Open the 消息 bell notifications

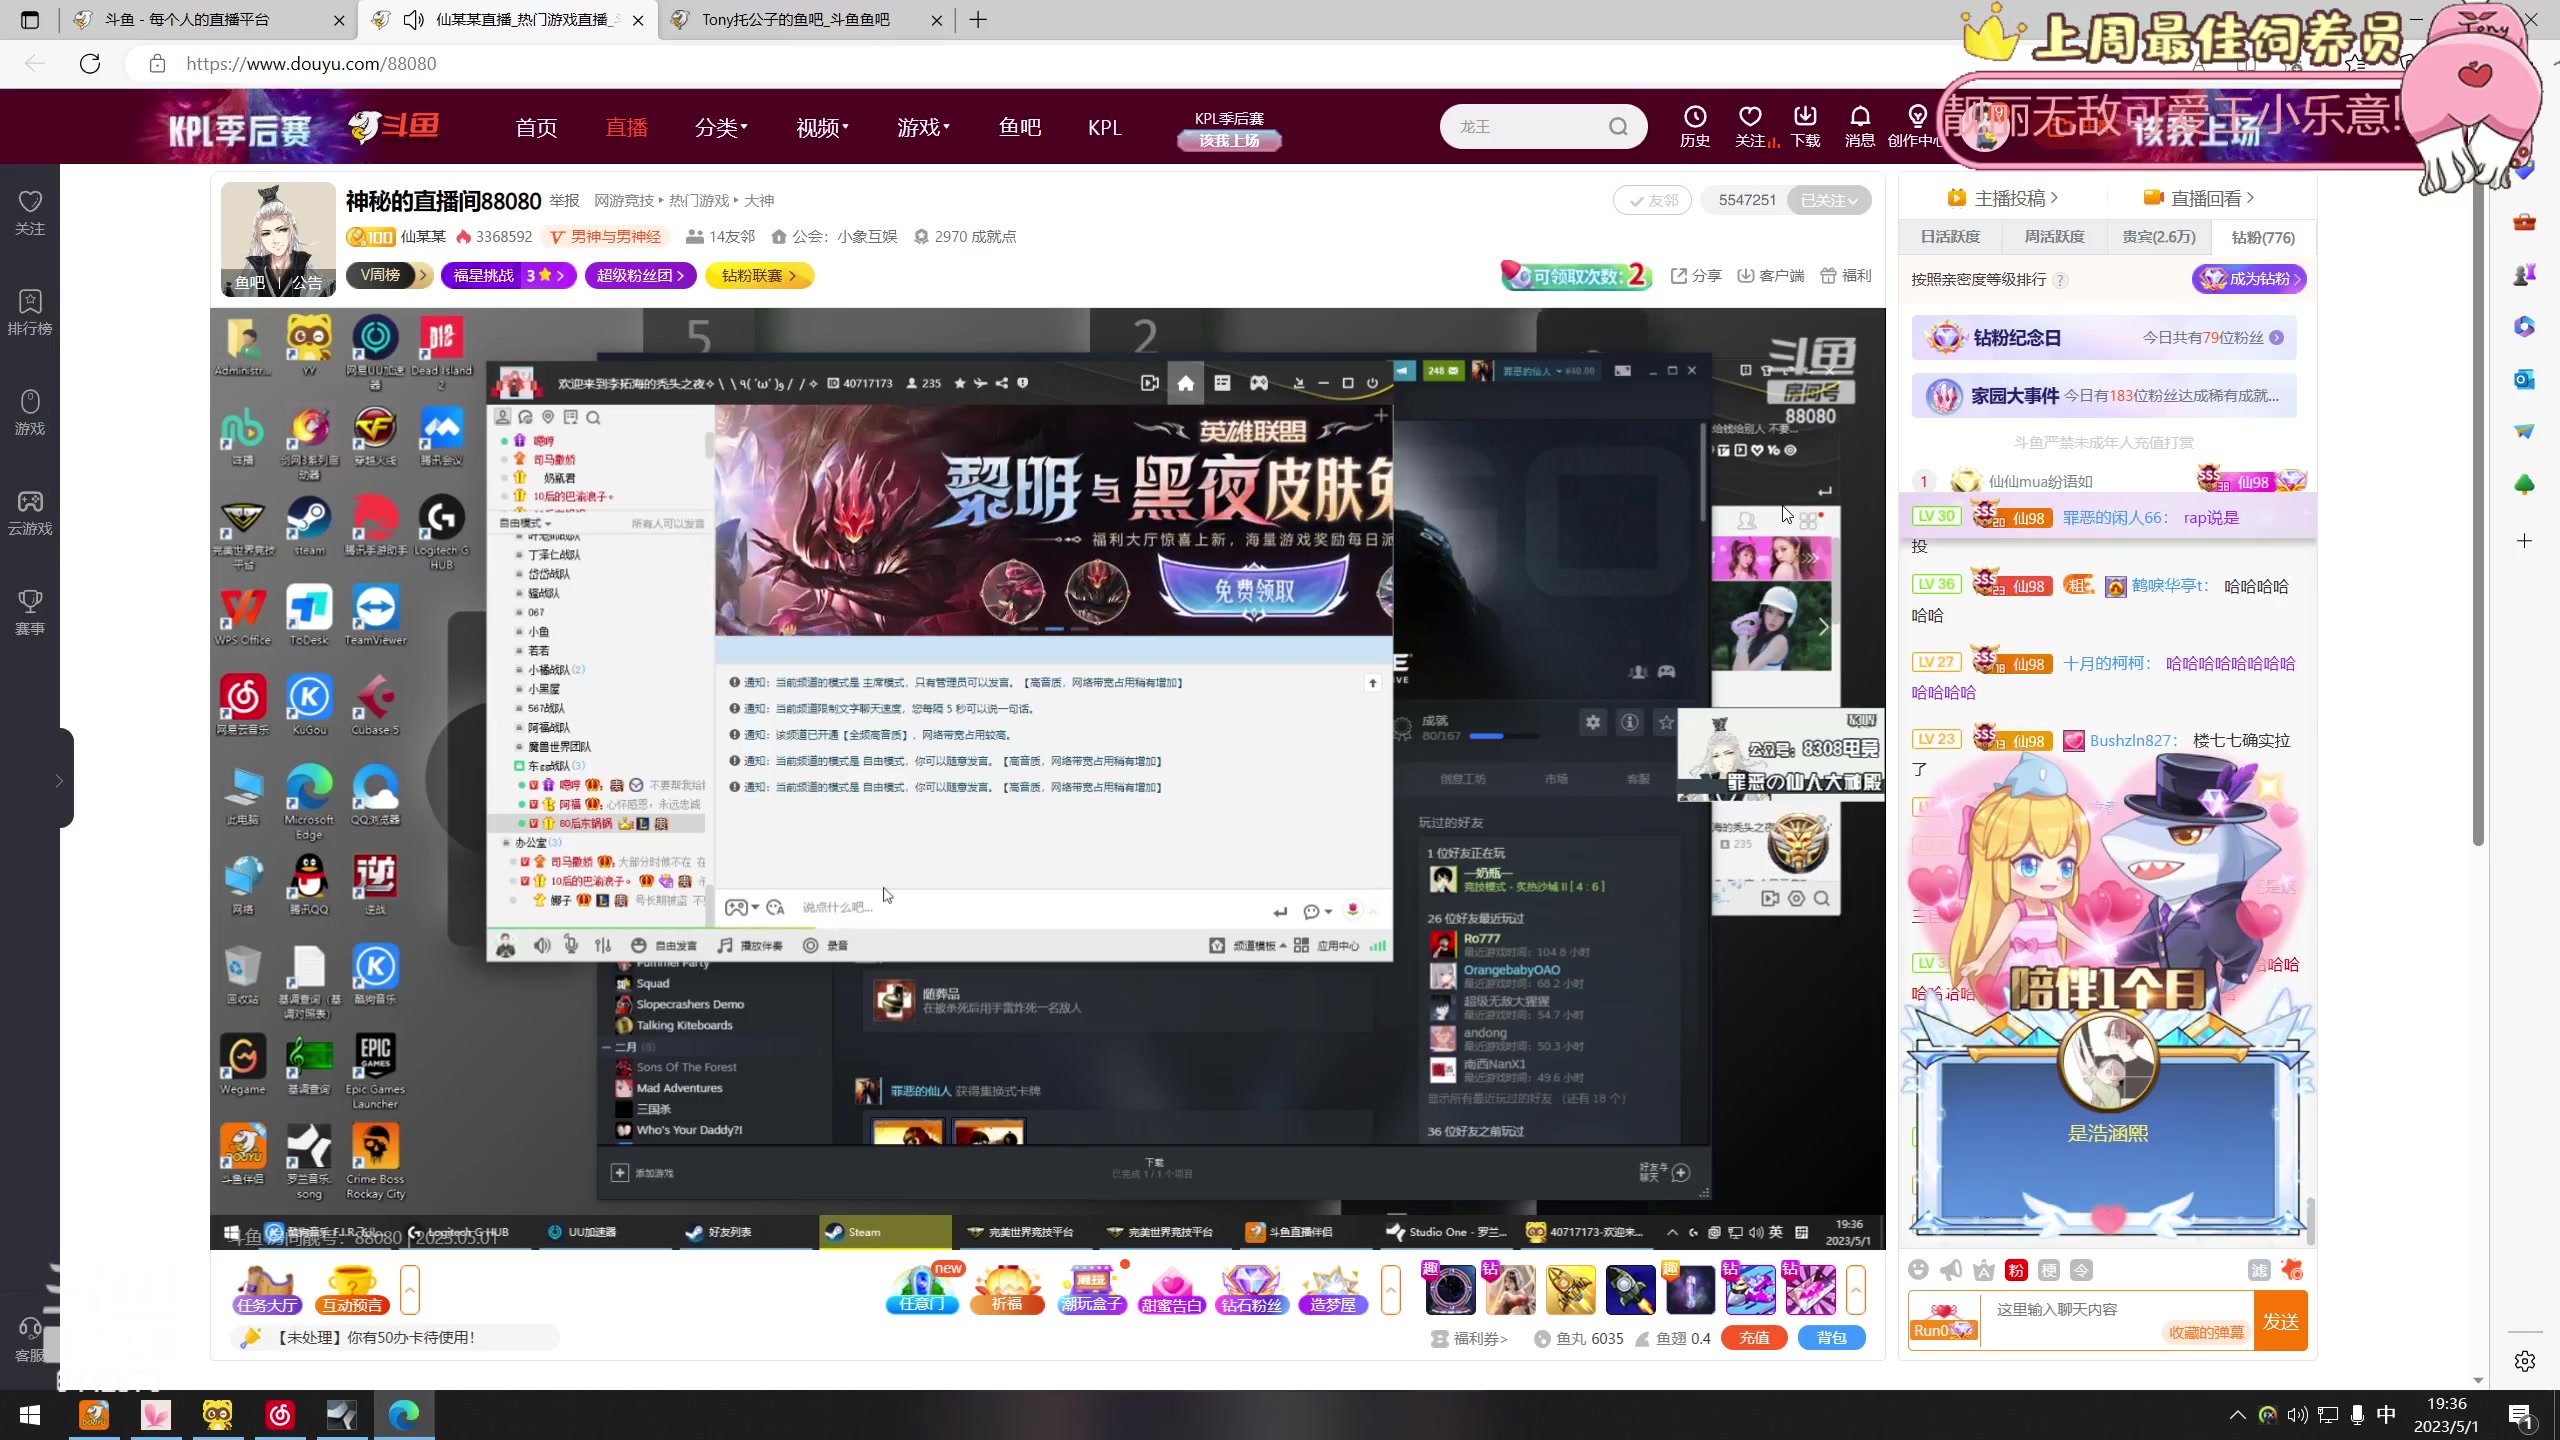[x=1860, y=126]
